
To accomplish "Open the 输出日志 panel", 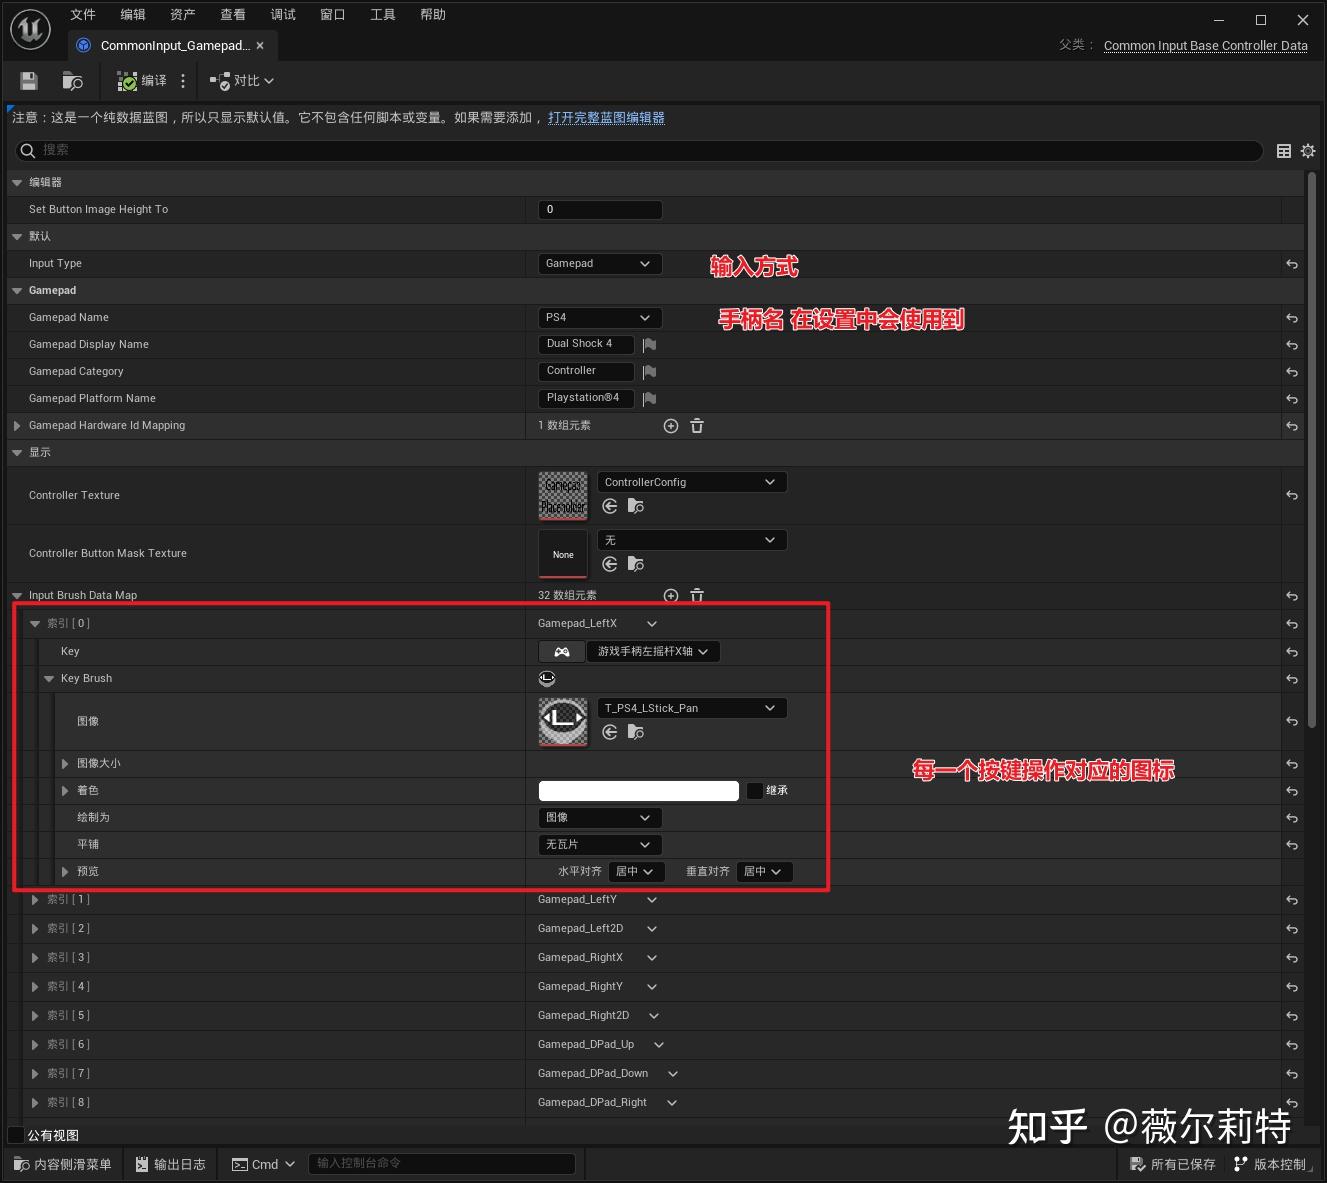I will (170, 1163).
